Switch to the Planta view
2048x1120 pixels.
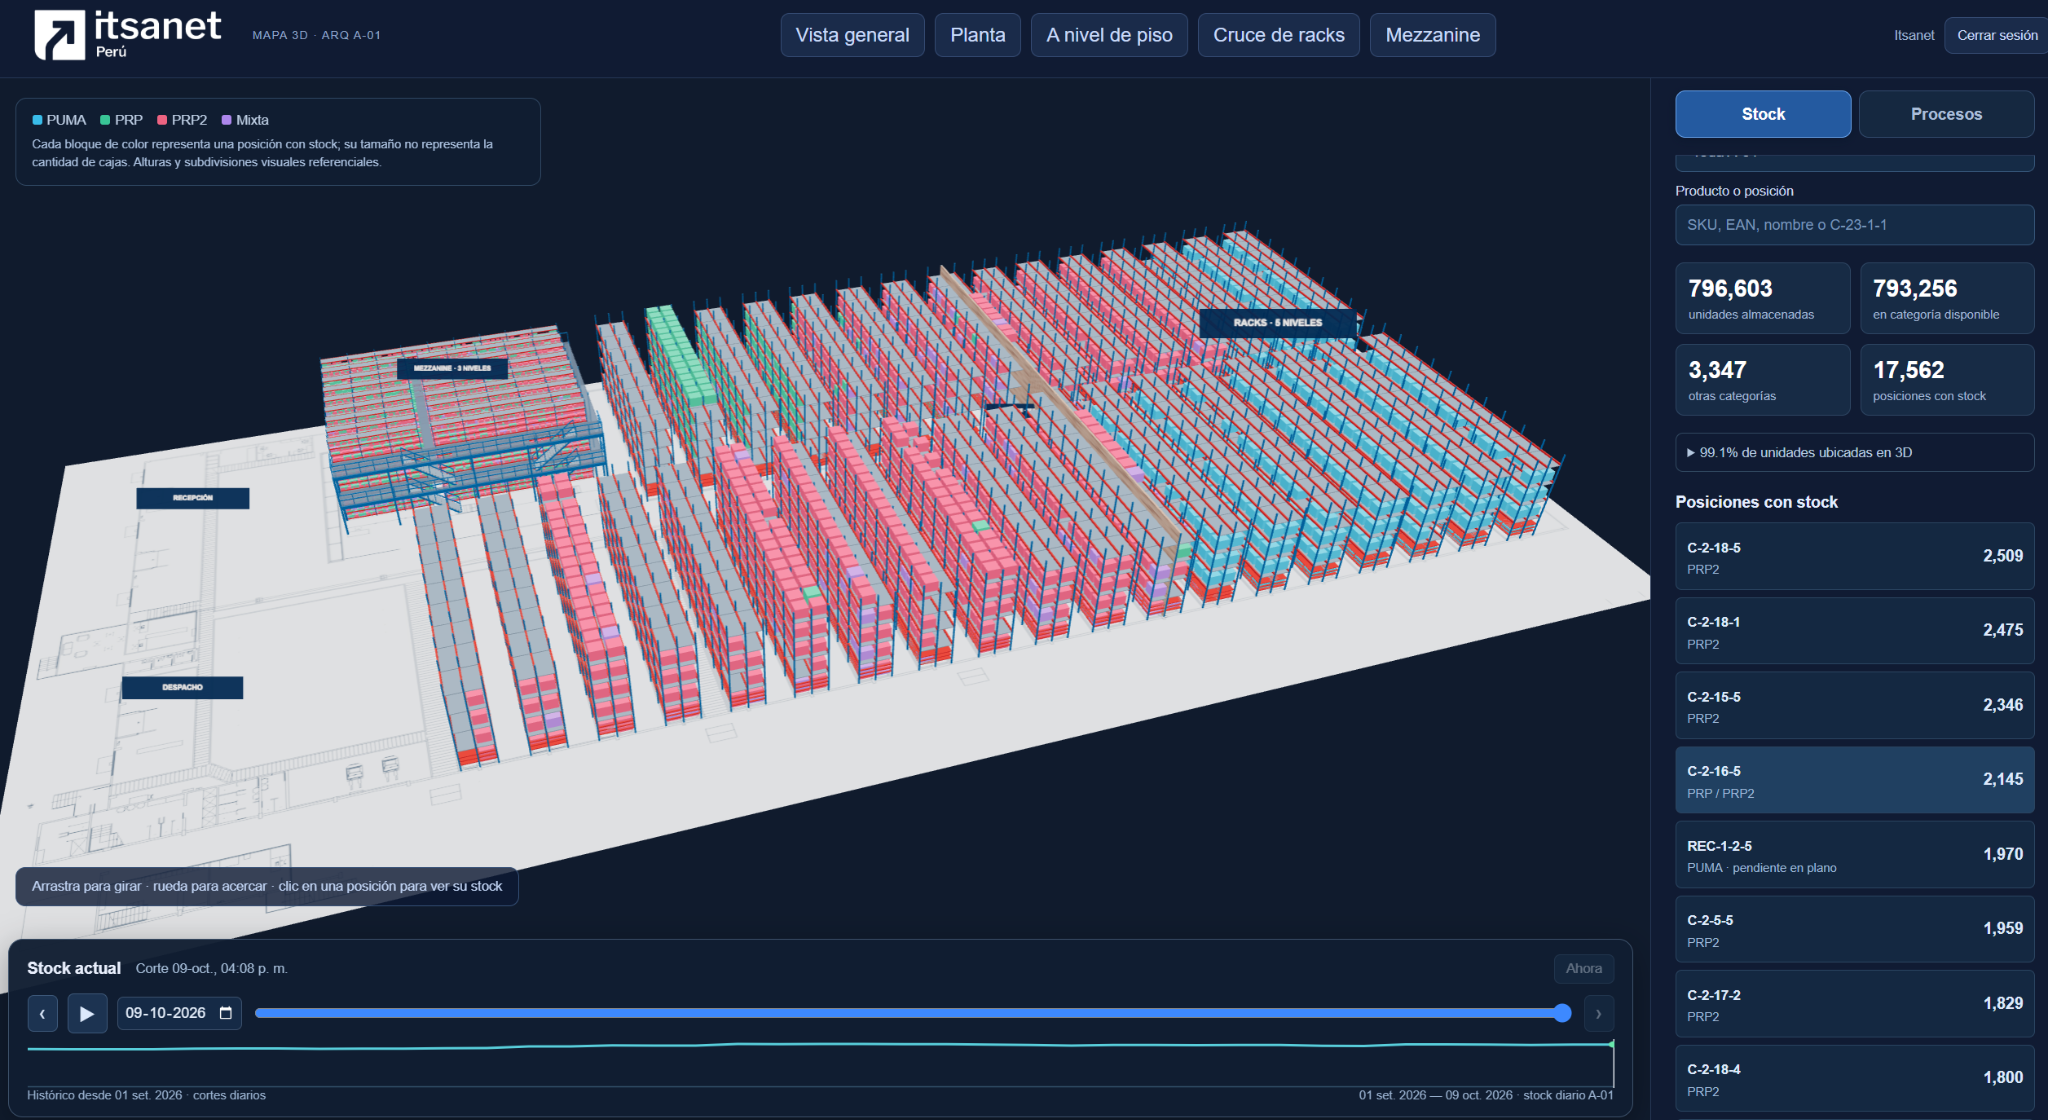click(977, 35)
